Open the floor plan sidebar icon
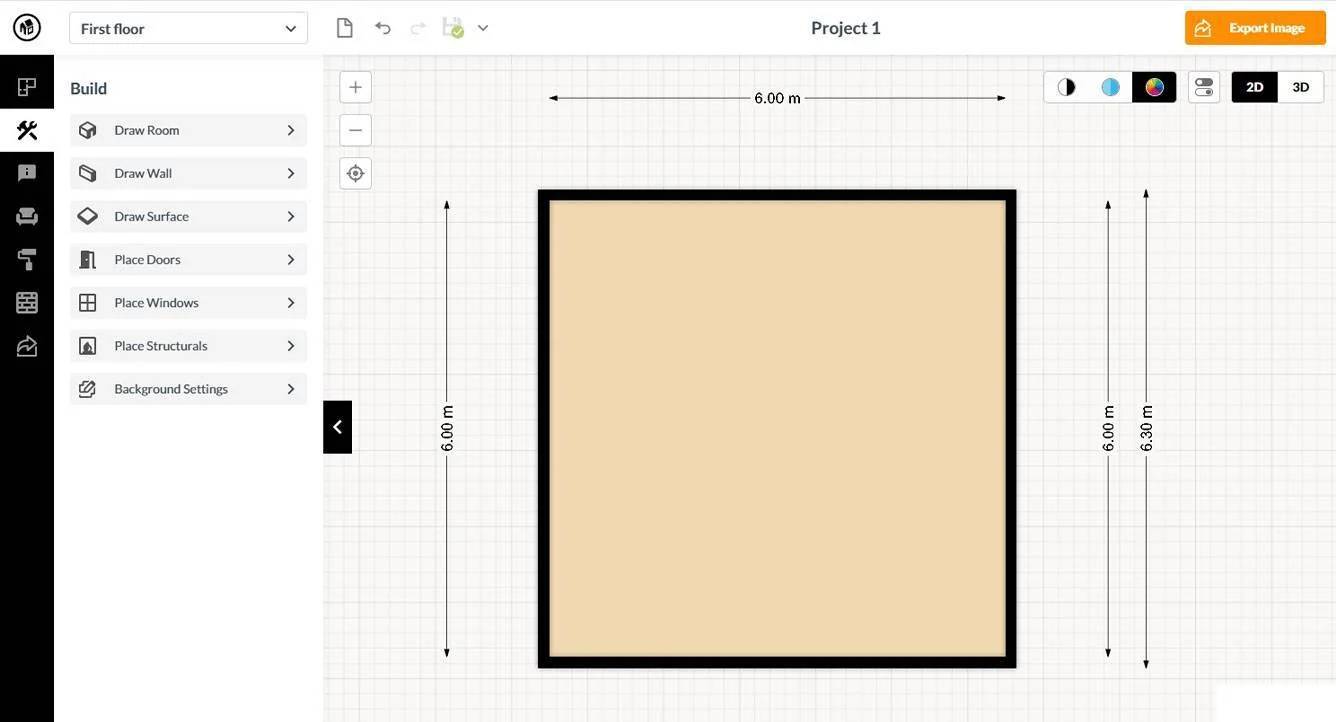Viewport: 1336px width, 722px height. coord(27,87)
